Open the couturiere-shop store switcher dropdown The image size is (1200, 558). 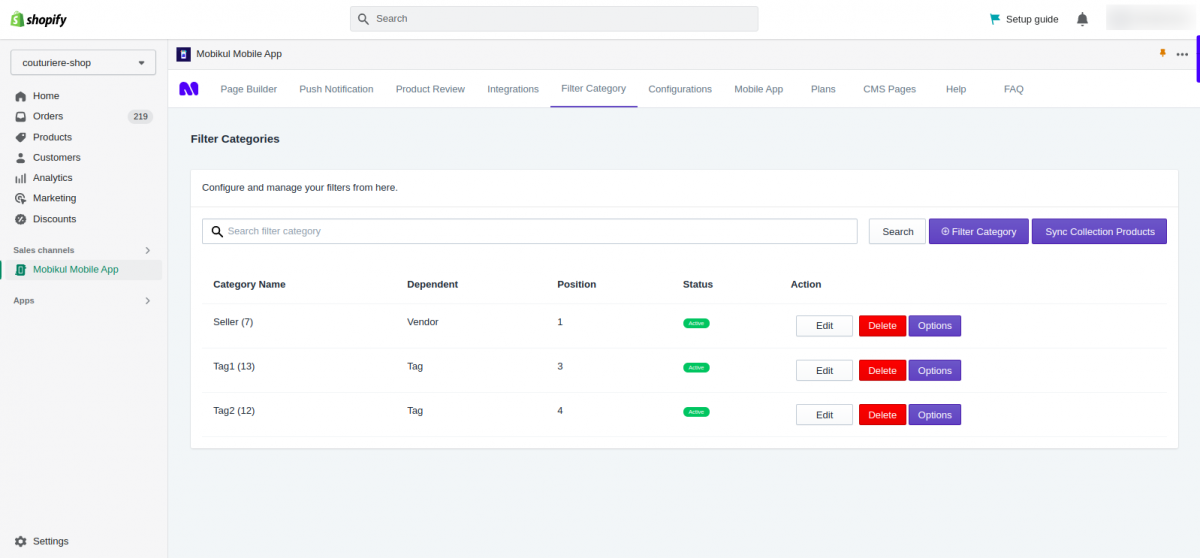(83, 63)
